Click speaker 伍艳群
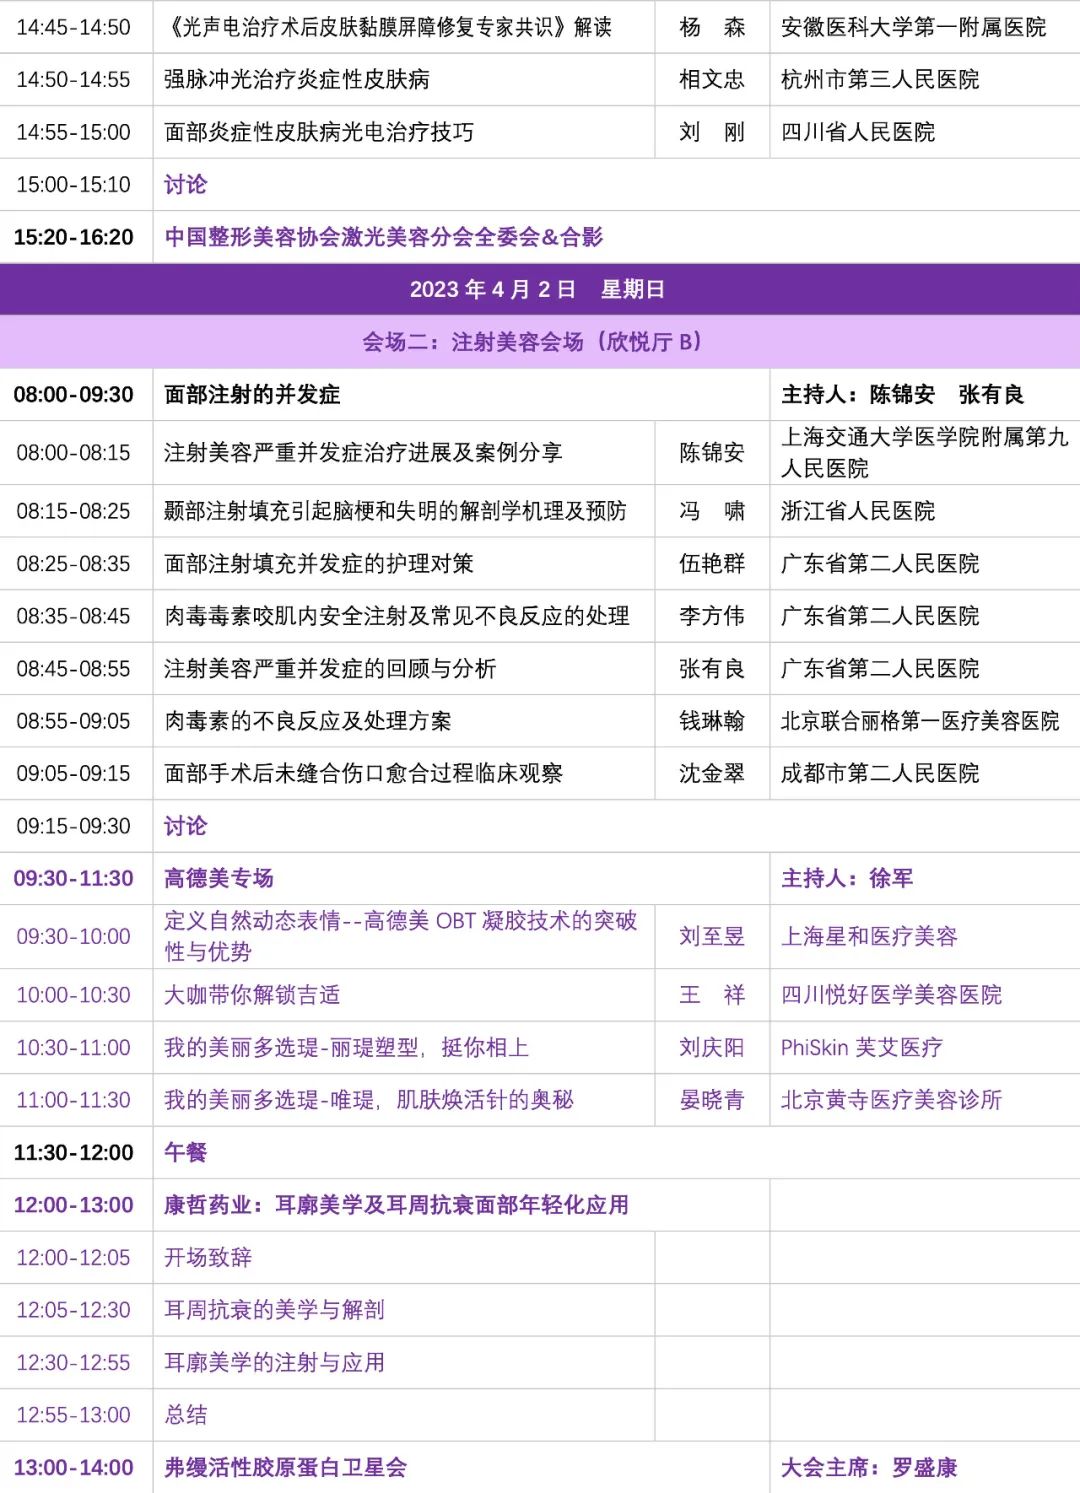 [x=712, y=563]
